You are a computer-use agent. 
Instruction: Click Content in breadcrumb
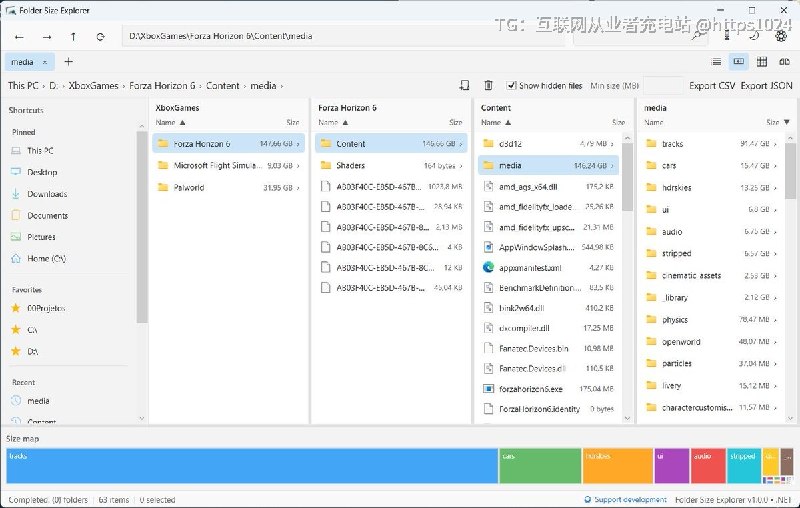pyautogui.click(x=222, y=86)
